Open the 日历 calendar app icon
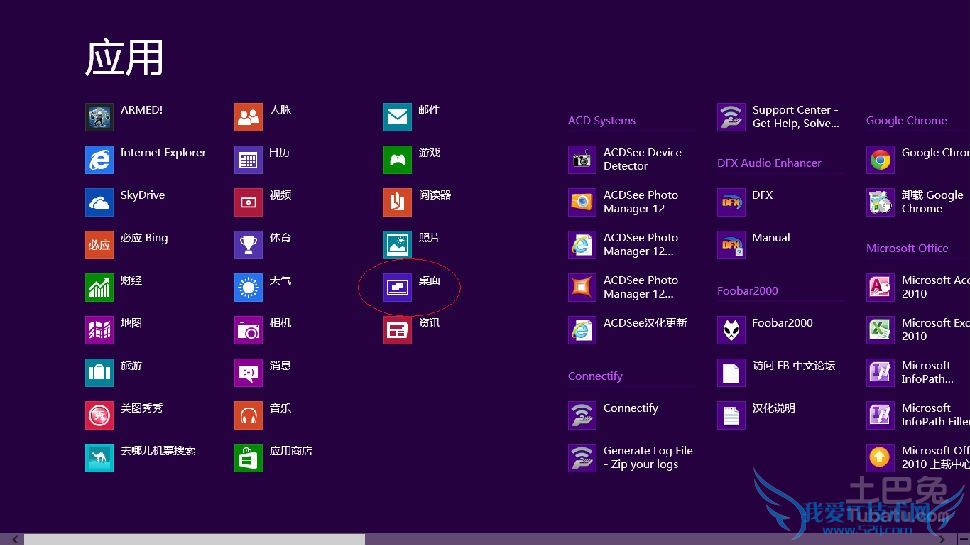Image resolution: width=970 pixels, height=545 pixels. point(248,160)
